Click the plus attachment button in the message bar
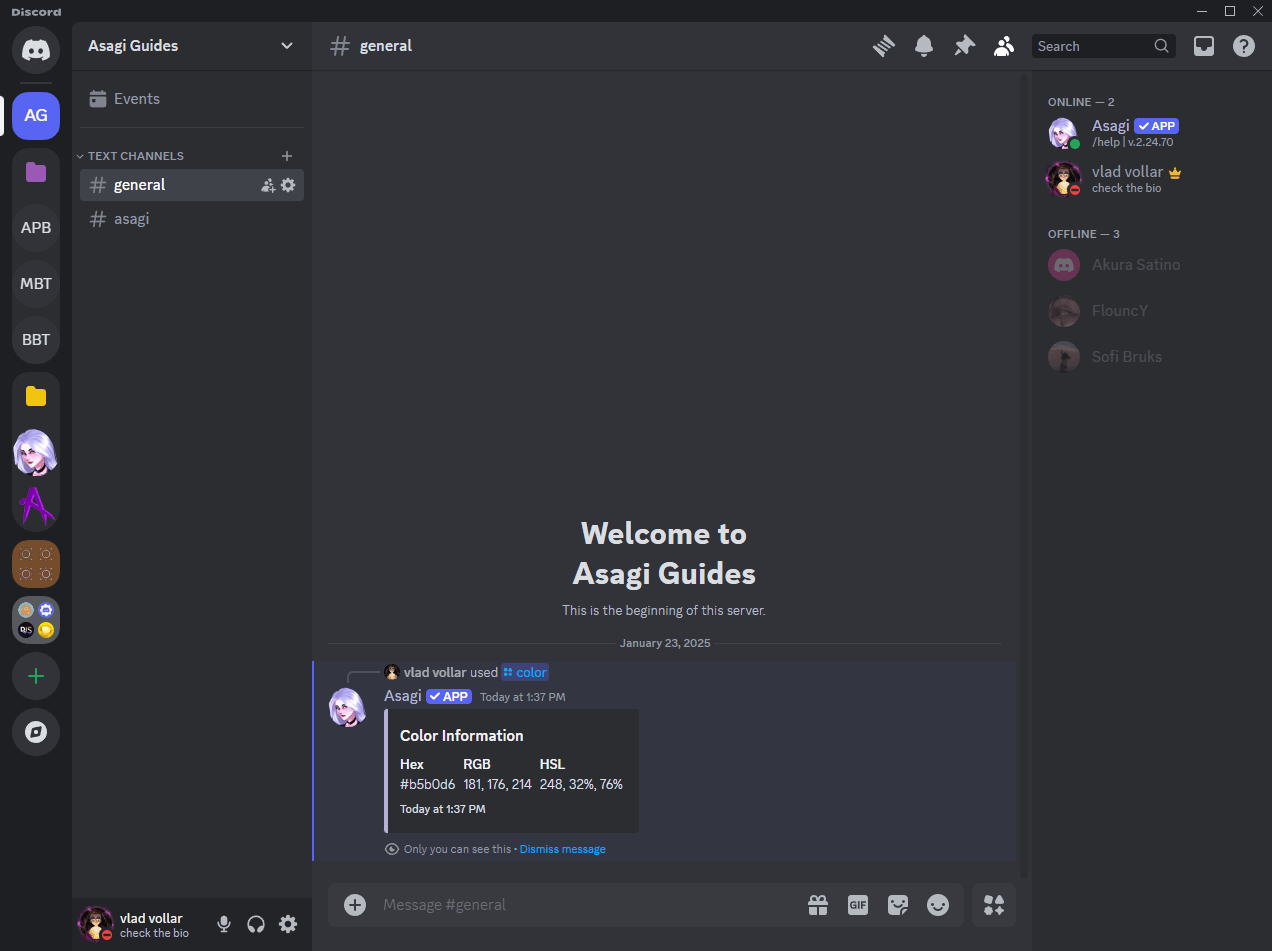The height and width of the screenshot is (951, 1272). point(355,905)
